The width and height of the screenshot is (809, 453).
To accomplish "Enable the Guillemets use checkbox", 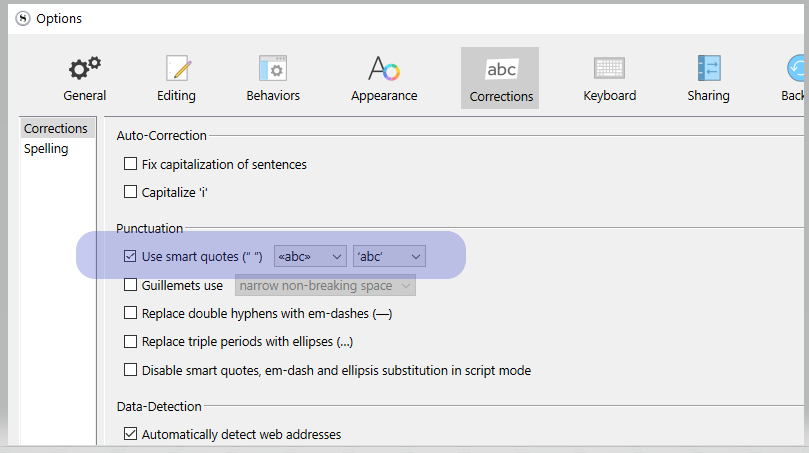I will 131,285.
